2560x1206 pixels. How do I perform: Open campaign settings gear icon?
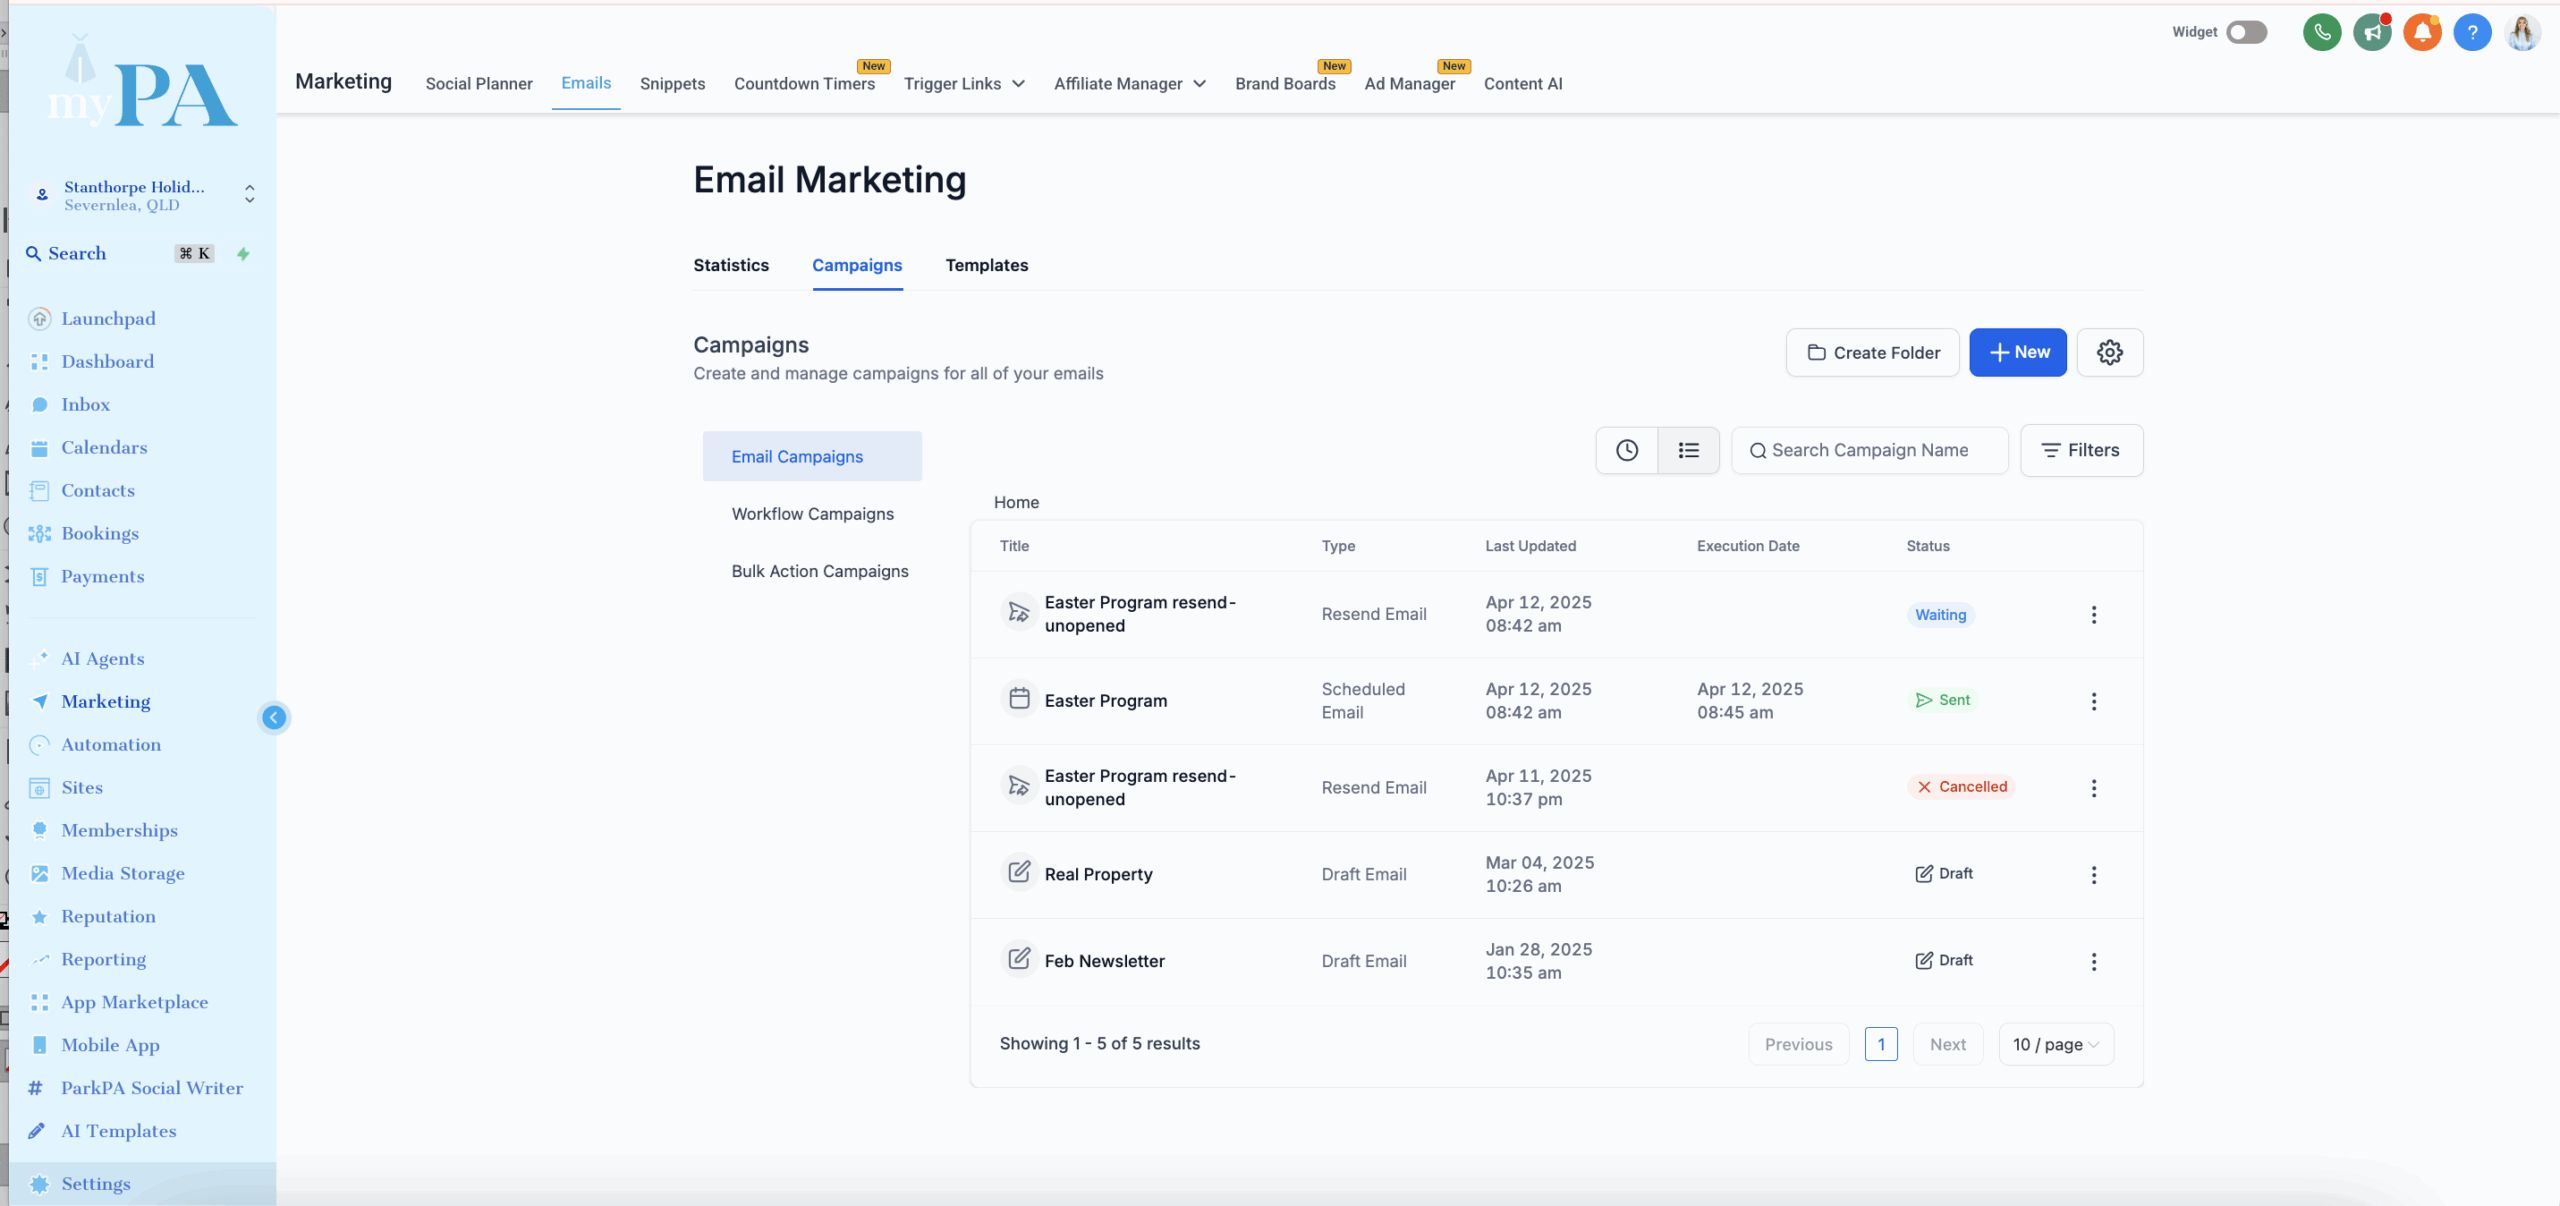coord(2110,352)
